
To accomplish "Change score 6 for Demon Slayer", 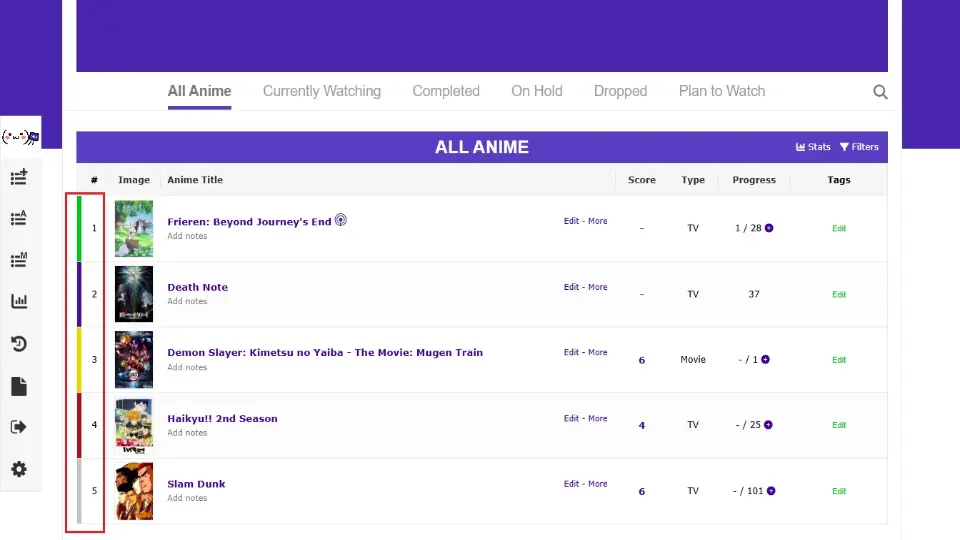I will (642, 360).
